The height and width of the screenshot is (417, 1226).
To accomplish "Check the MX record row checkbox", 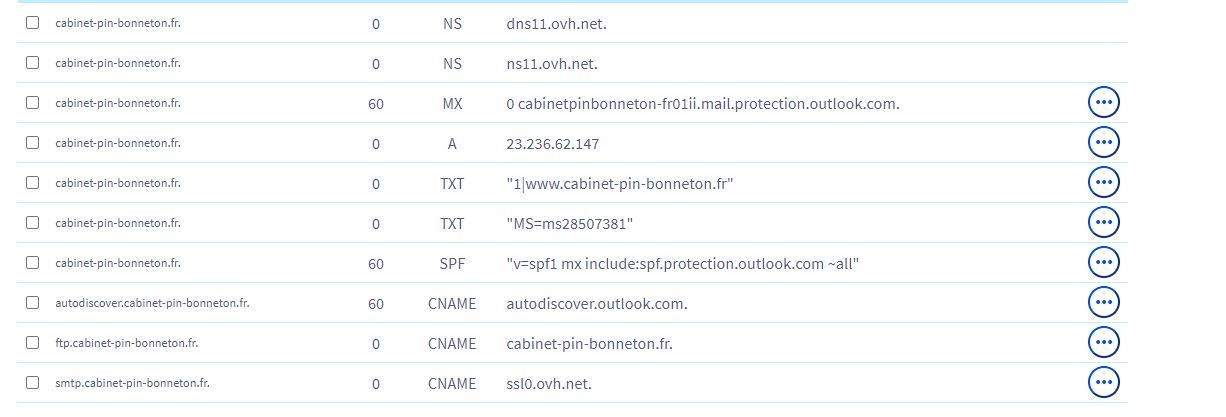I will coord(33,102).
